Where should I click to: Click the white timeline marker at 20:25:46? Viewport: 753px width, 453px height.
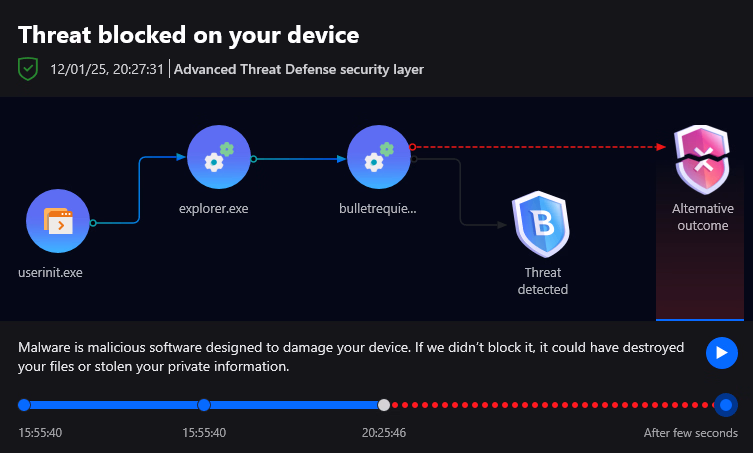tap(384, 405)
